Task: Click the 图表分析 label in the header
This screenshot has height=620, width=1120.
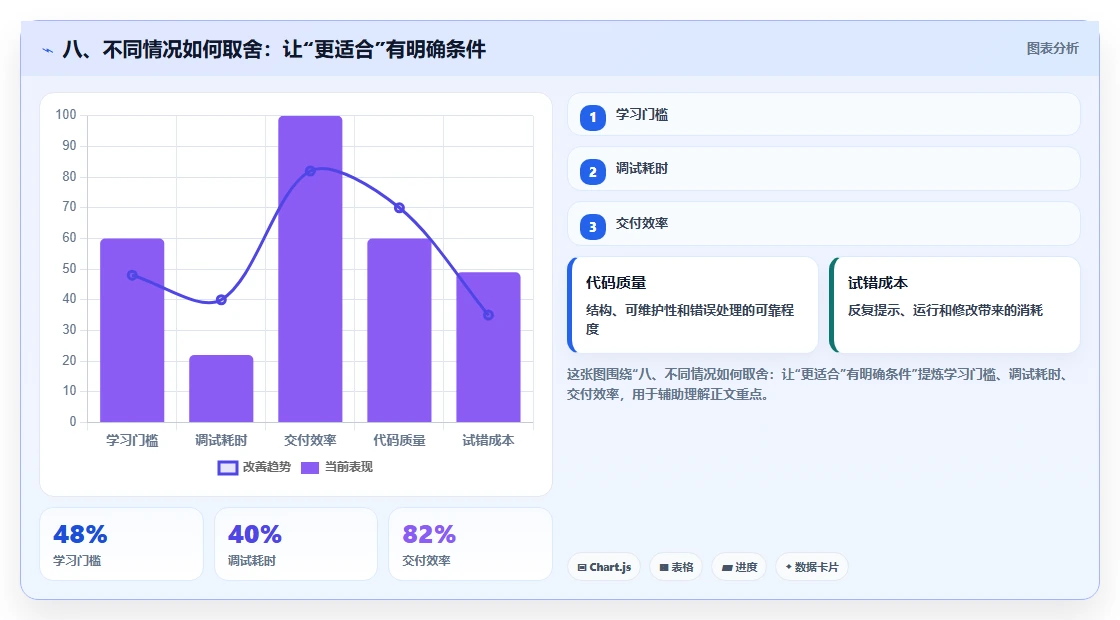Action: (1052, 49)
